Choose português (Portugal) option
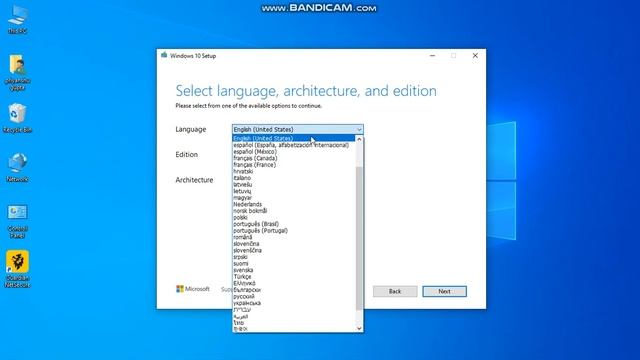Image resolution: width=640 pixels, height=360 pixels. point(294,230)
